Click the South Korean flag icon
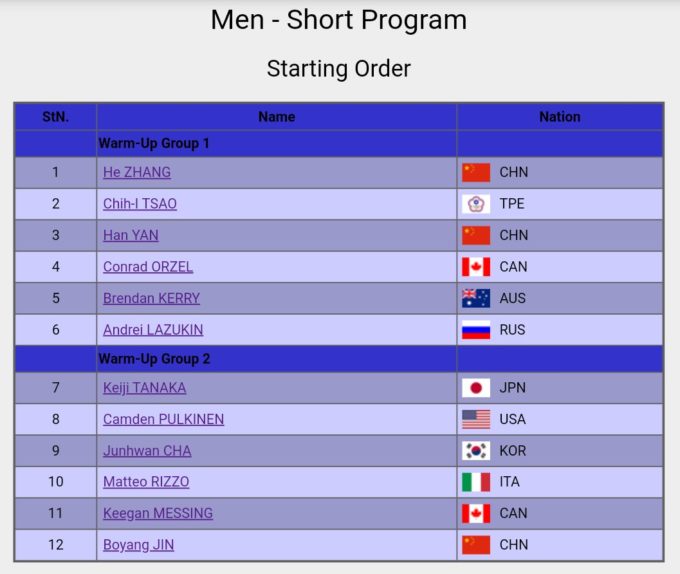 476,451
